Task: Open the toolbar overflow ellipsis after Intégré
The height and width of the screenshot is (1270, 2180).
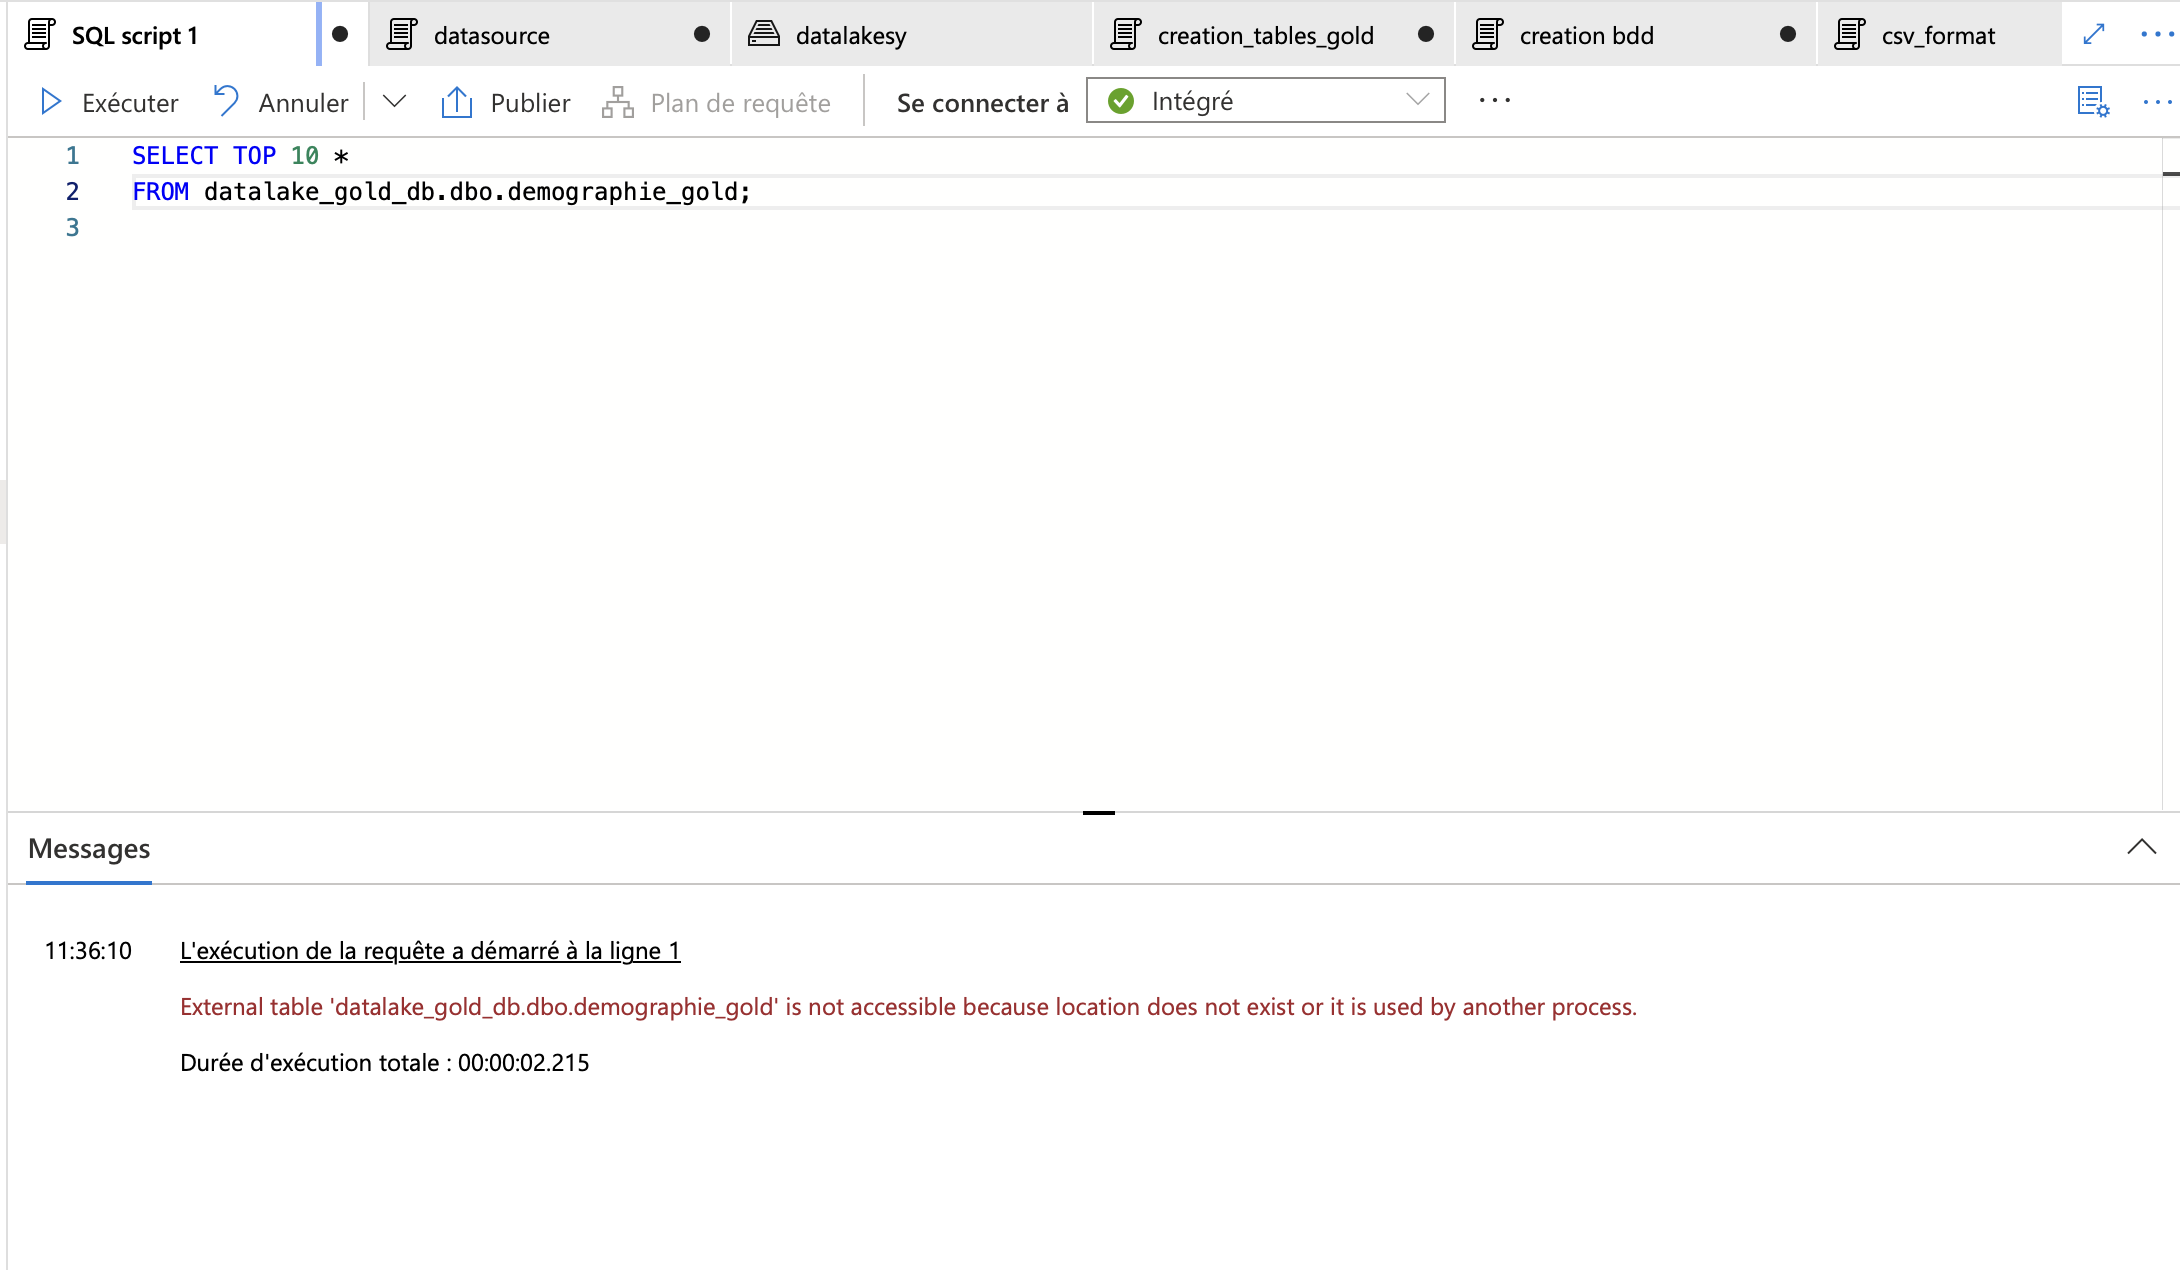Action: pyautogui.click(x=1494, y=101)
